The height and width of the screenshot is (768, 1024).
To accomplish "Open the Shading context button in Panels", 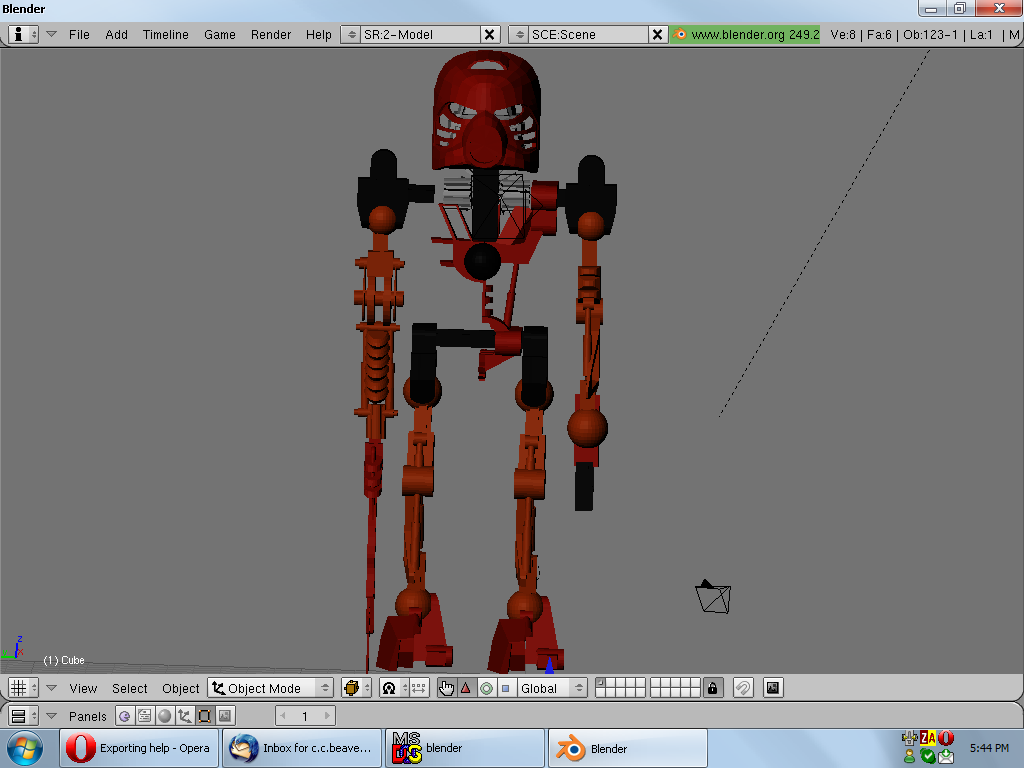I will point(164,716).
